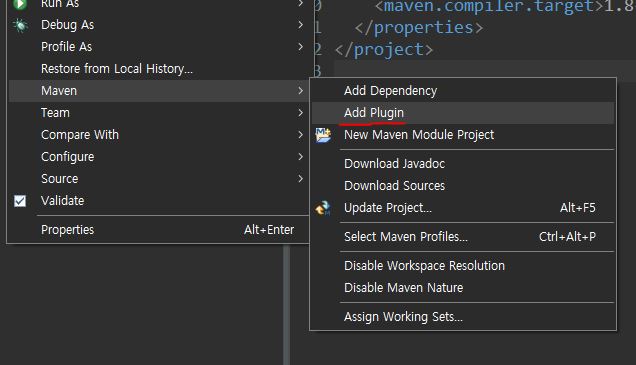Click the Update Project icon

click(x=323, y=208)
